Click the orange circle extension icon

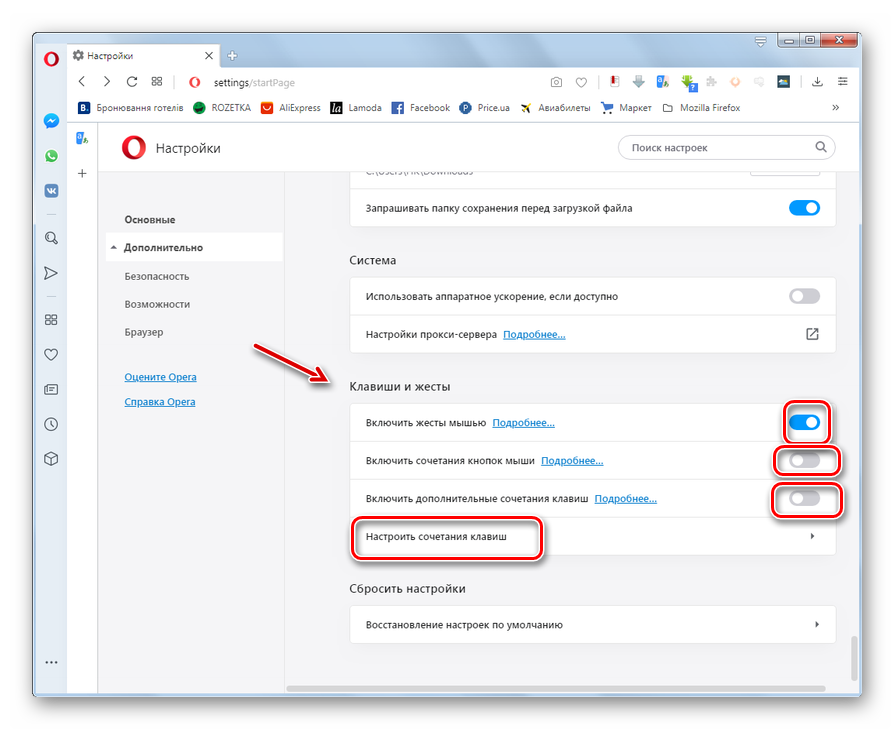coord(735,82)
